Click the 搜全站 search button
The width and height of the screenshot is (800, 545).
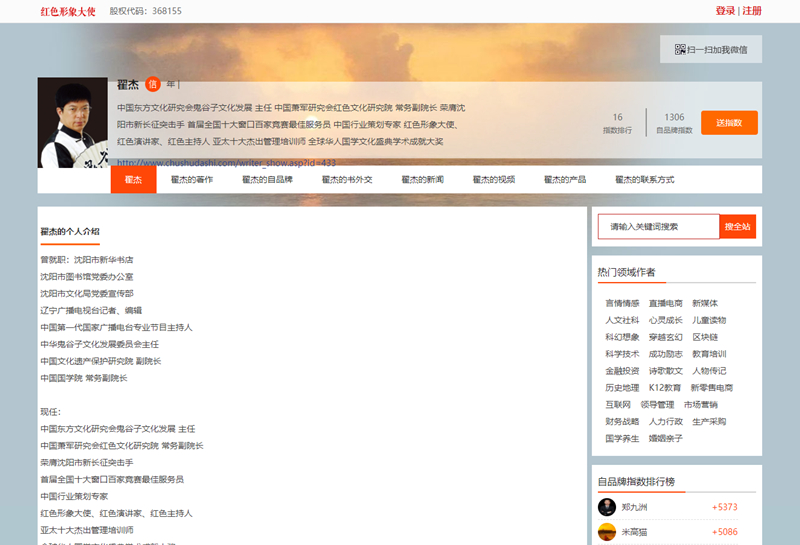[x=738, y=227]
